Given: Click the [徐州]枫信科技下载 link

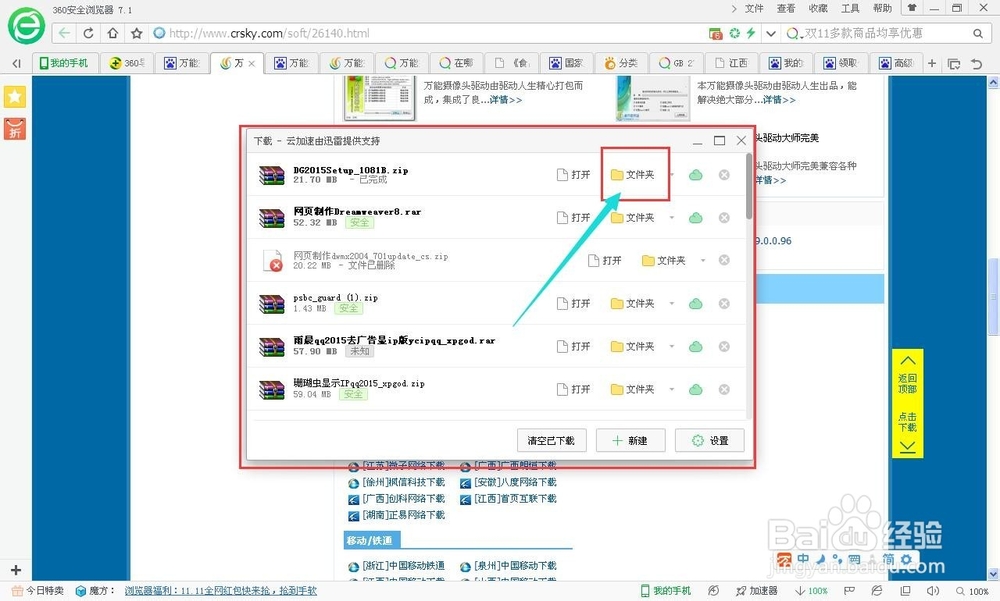Looking at the screenshot, I should (x=403, y=482).
